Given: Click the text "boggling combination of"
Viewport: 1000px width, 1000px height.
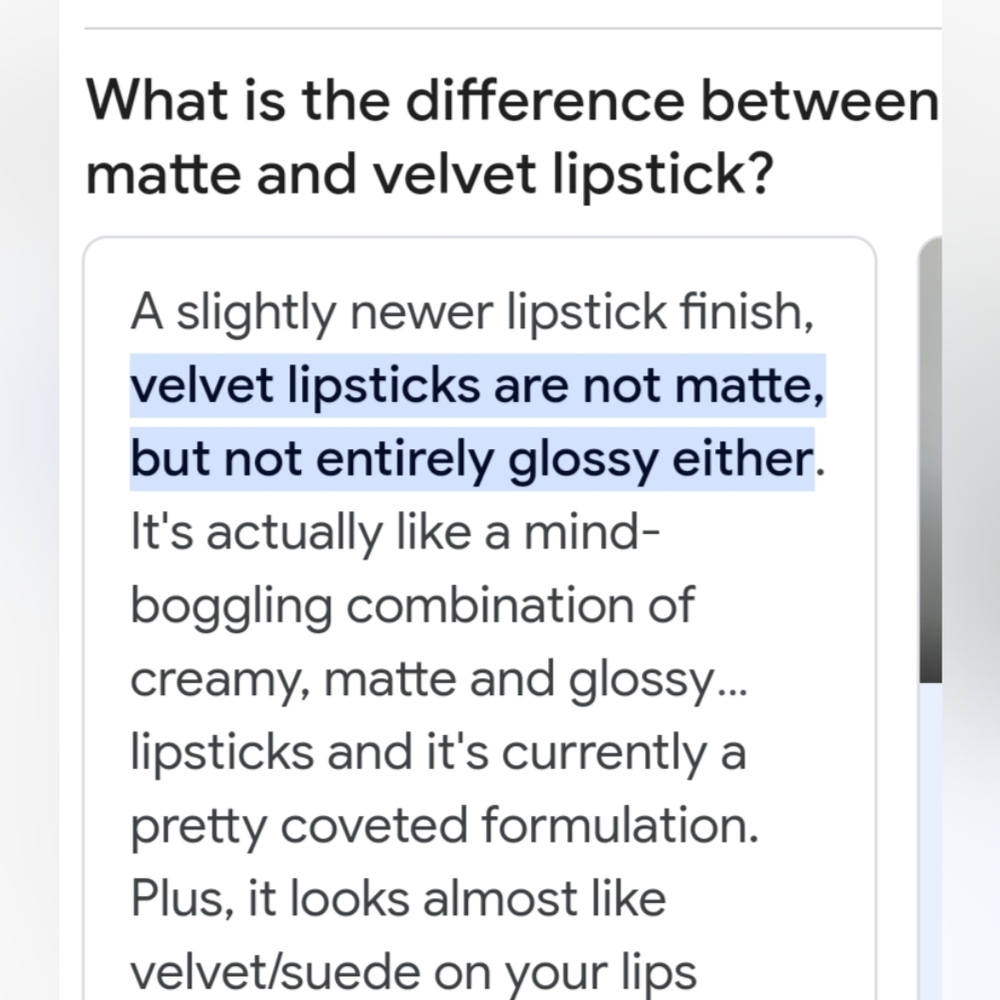Looking at the screenshot, I should (412, 606).
